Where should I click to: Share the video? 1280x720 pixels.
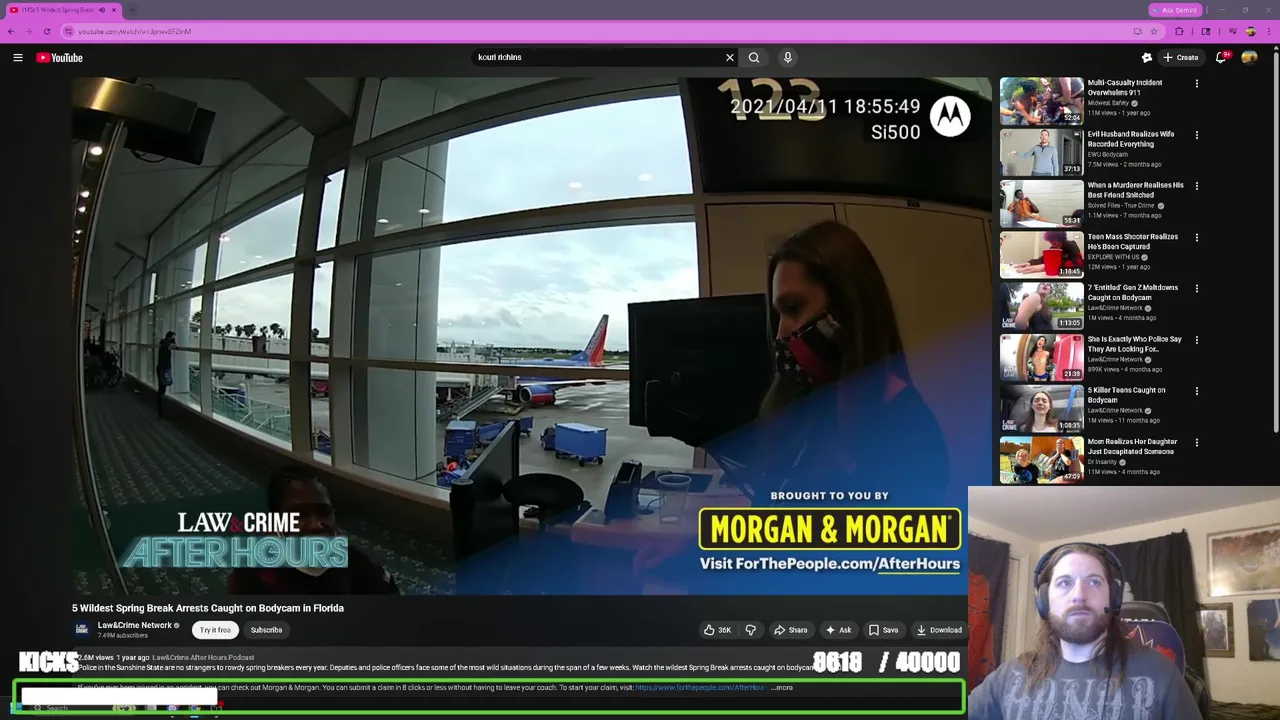(x=790, y=630)
